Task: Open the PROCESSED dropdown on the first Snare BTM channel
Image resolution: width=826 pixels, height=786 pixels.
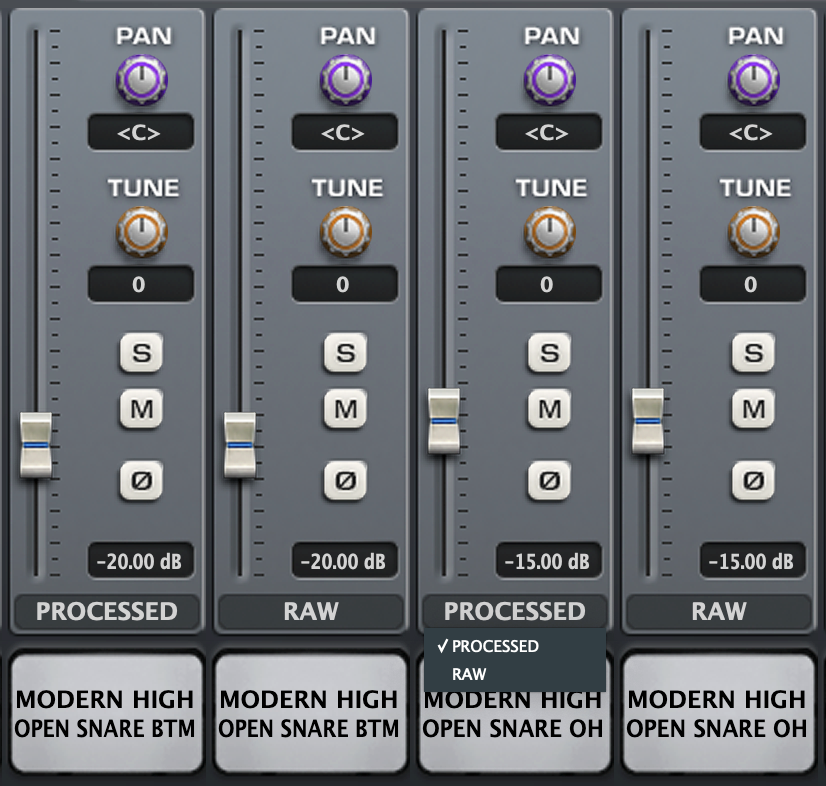Action: [x=107, y=611]
